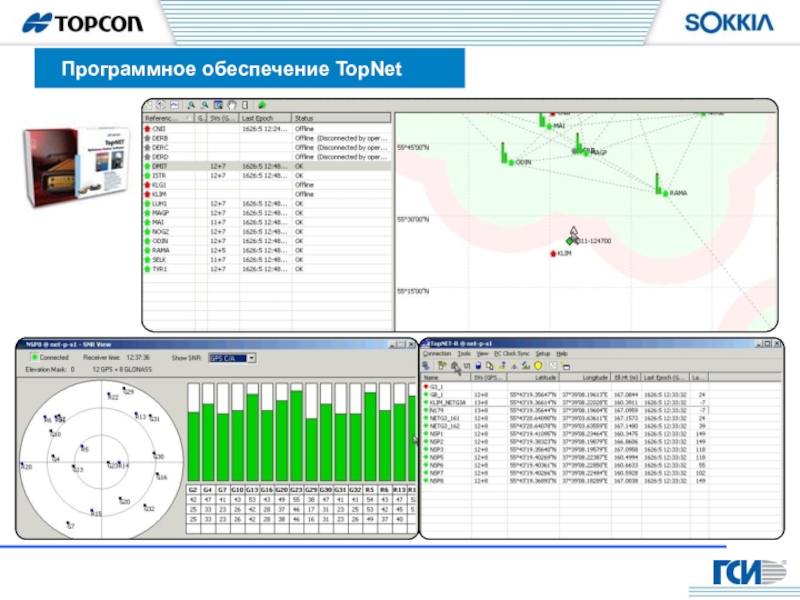800x600 pixels.
Task: Open the PC Clock Sync menu
Action: (x=511, y=354)
